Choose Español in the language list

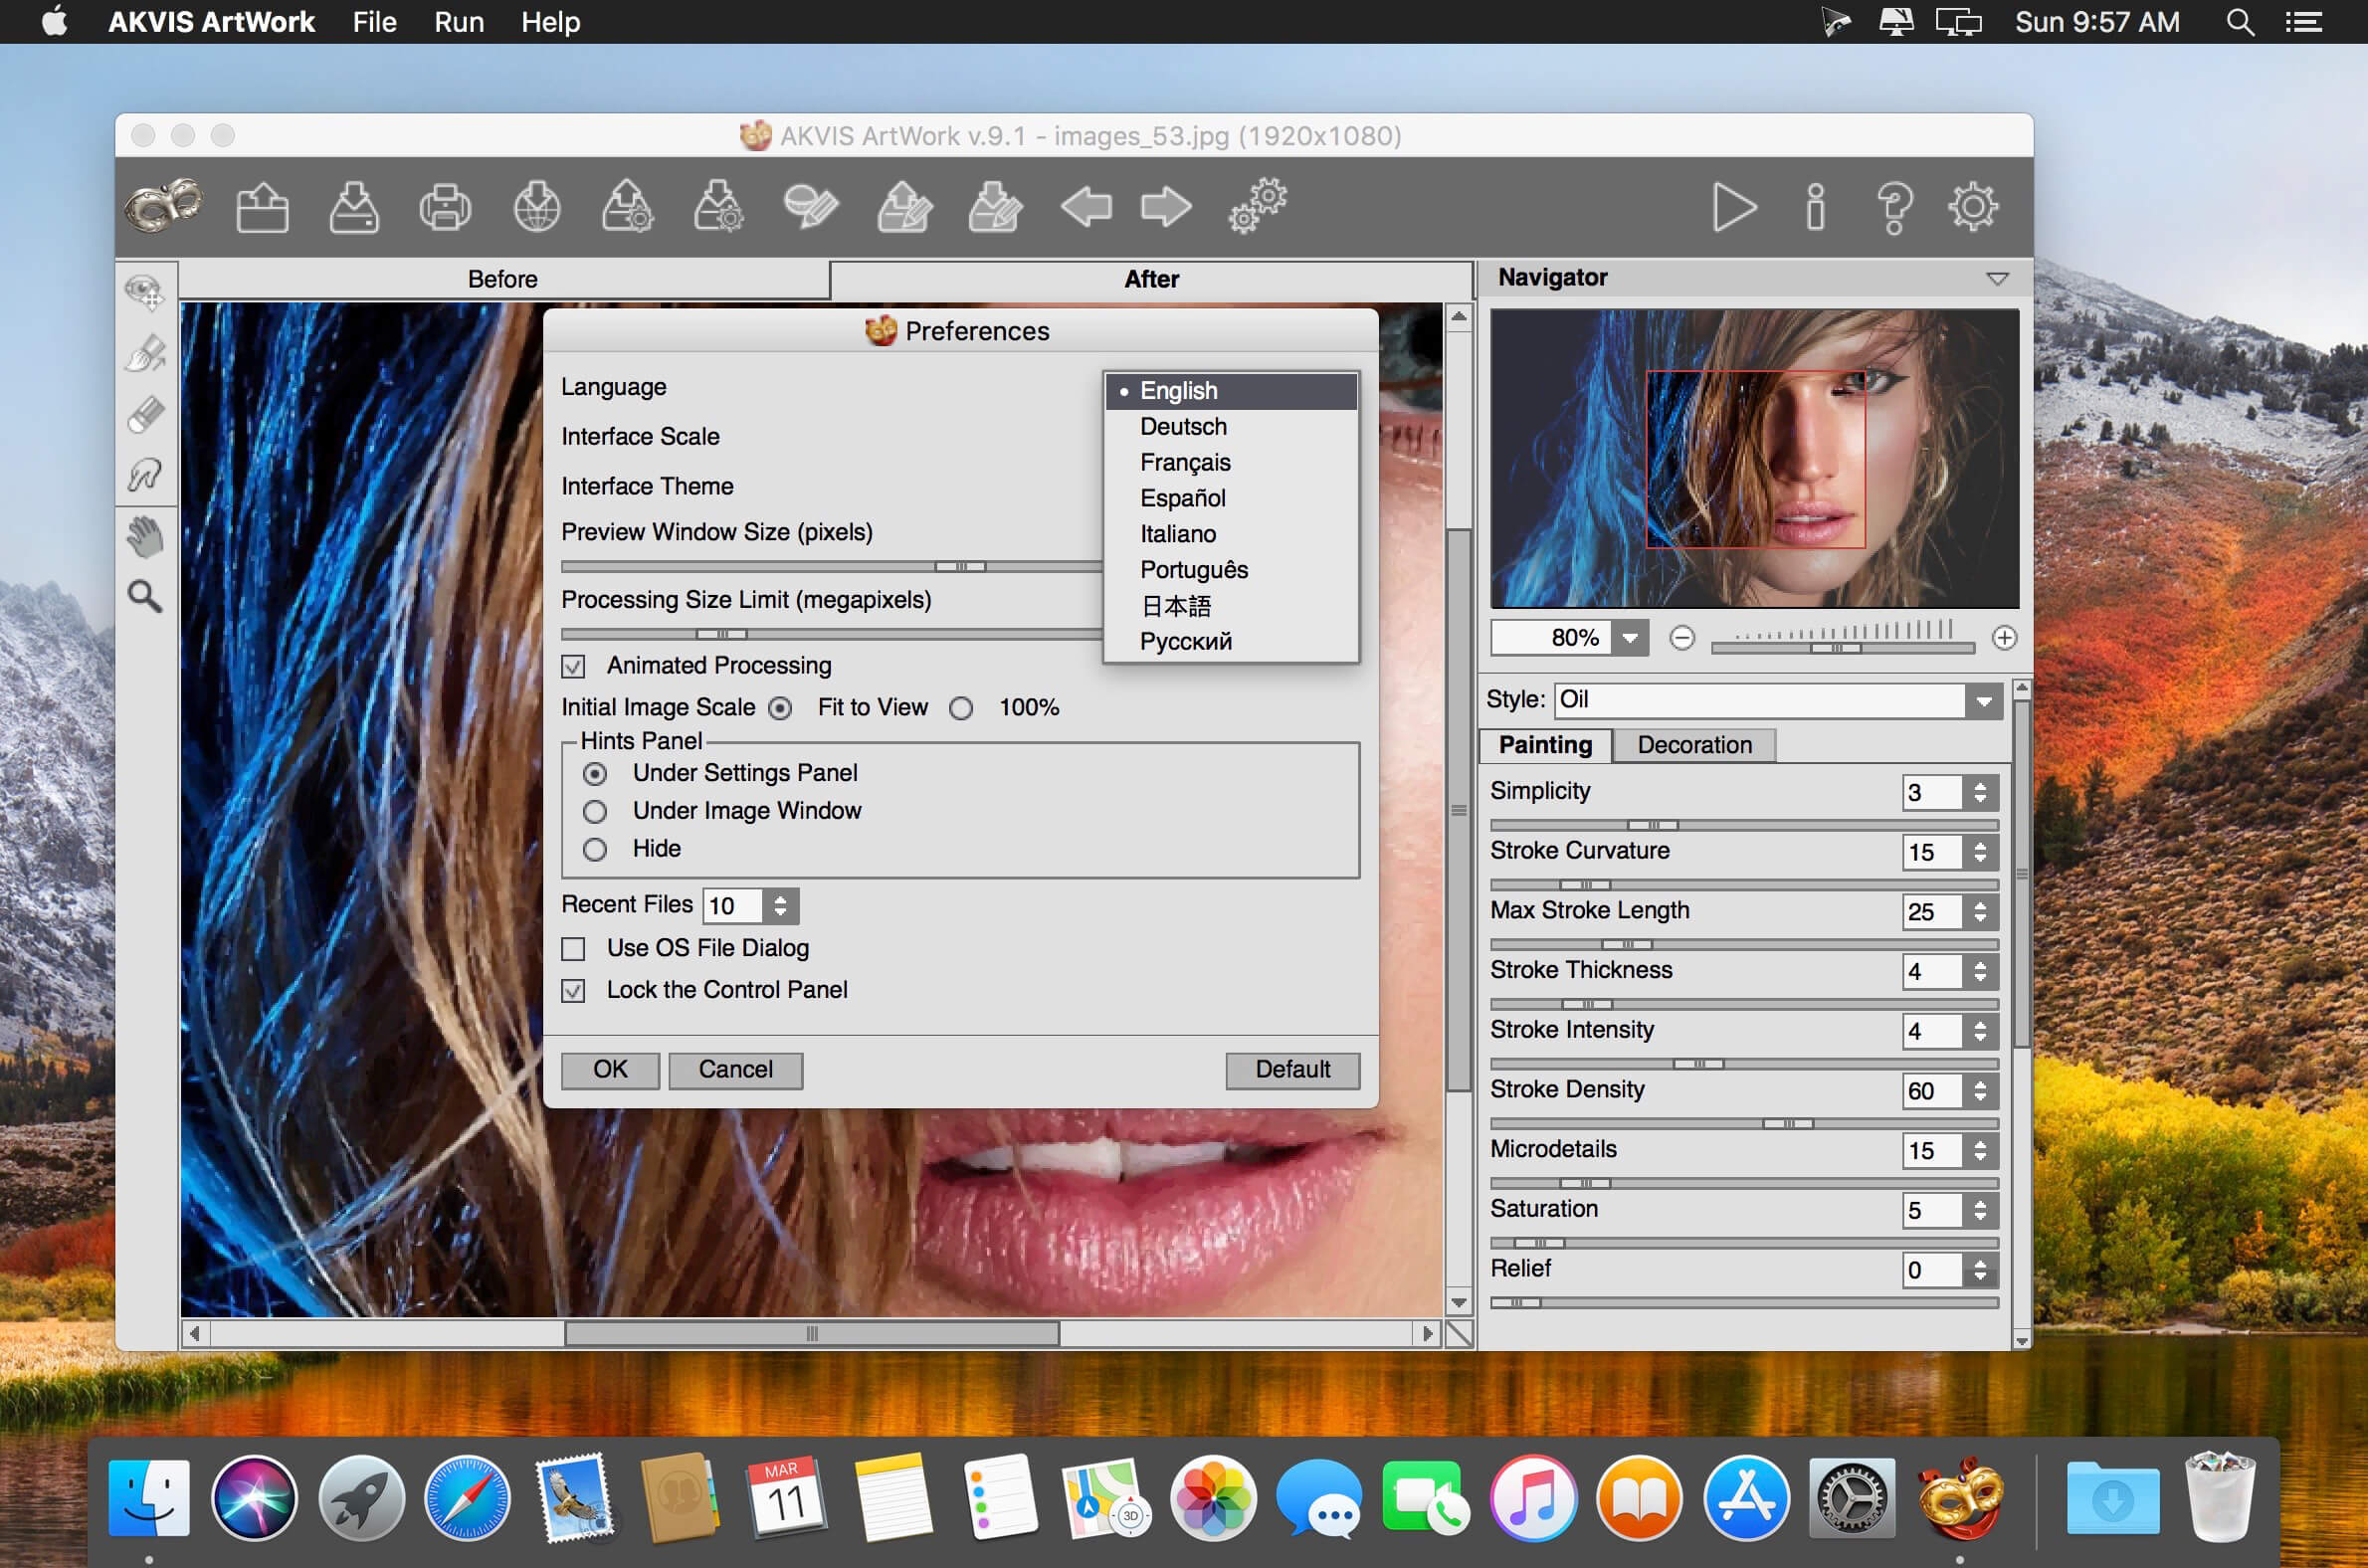click(x=1231, y=498)
